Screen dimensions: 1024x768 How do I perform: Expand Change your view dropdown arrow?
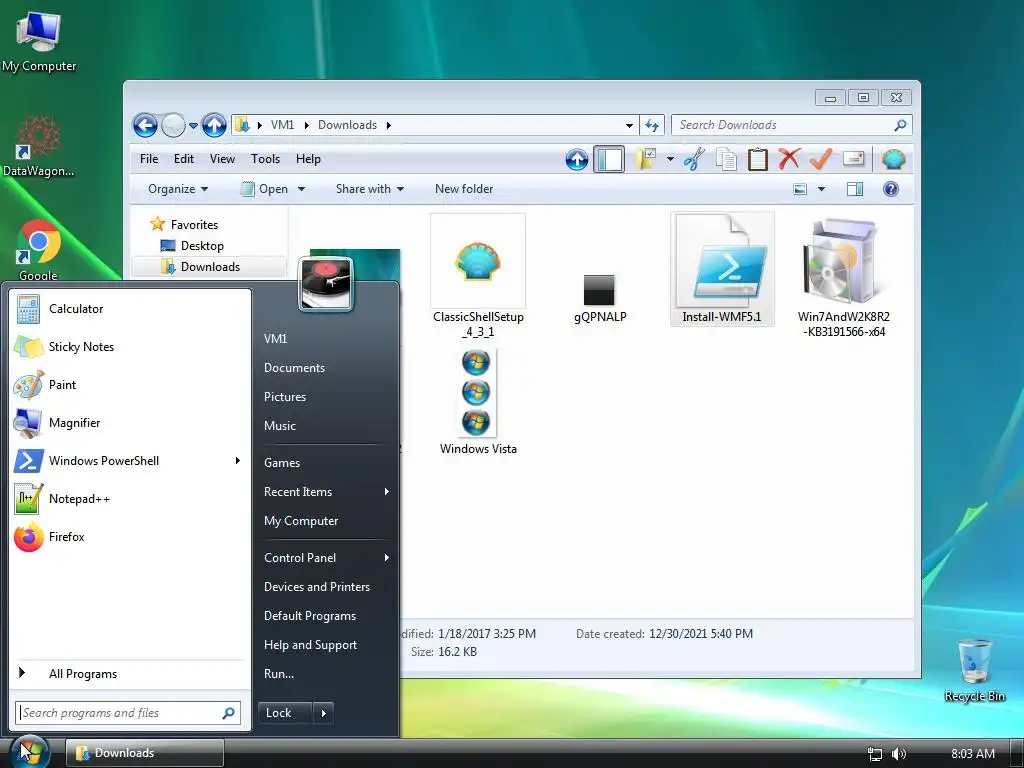pos(822,189)
